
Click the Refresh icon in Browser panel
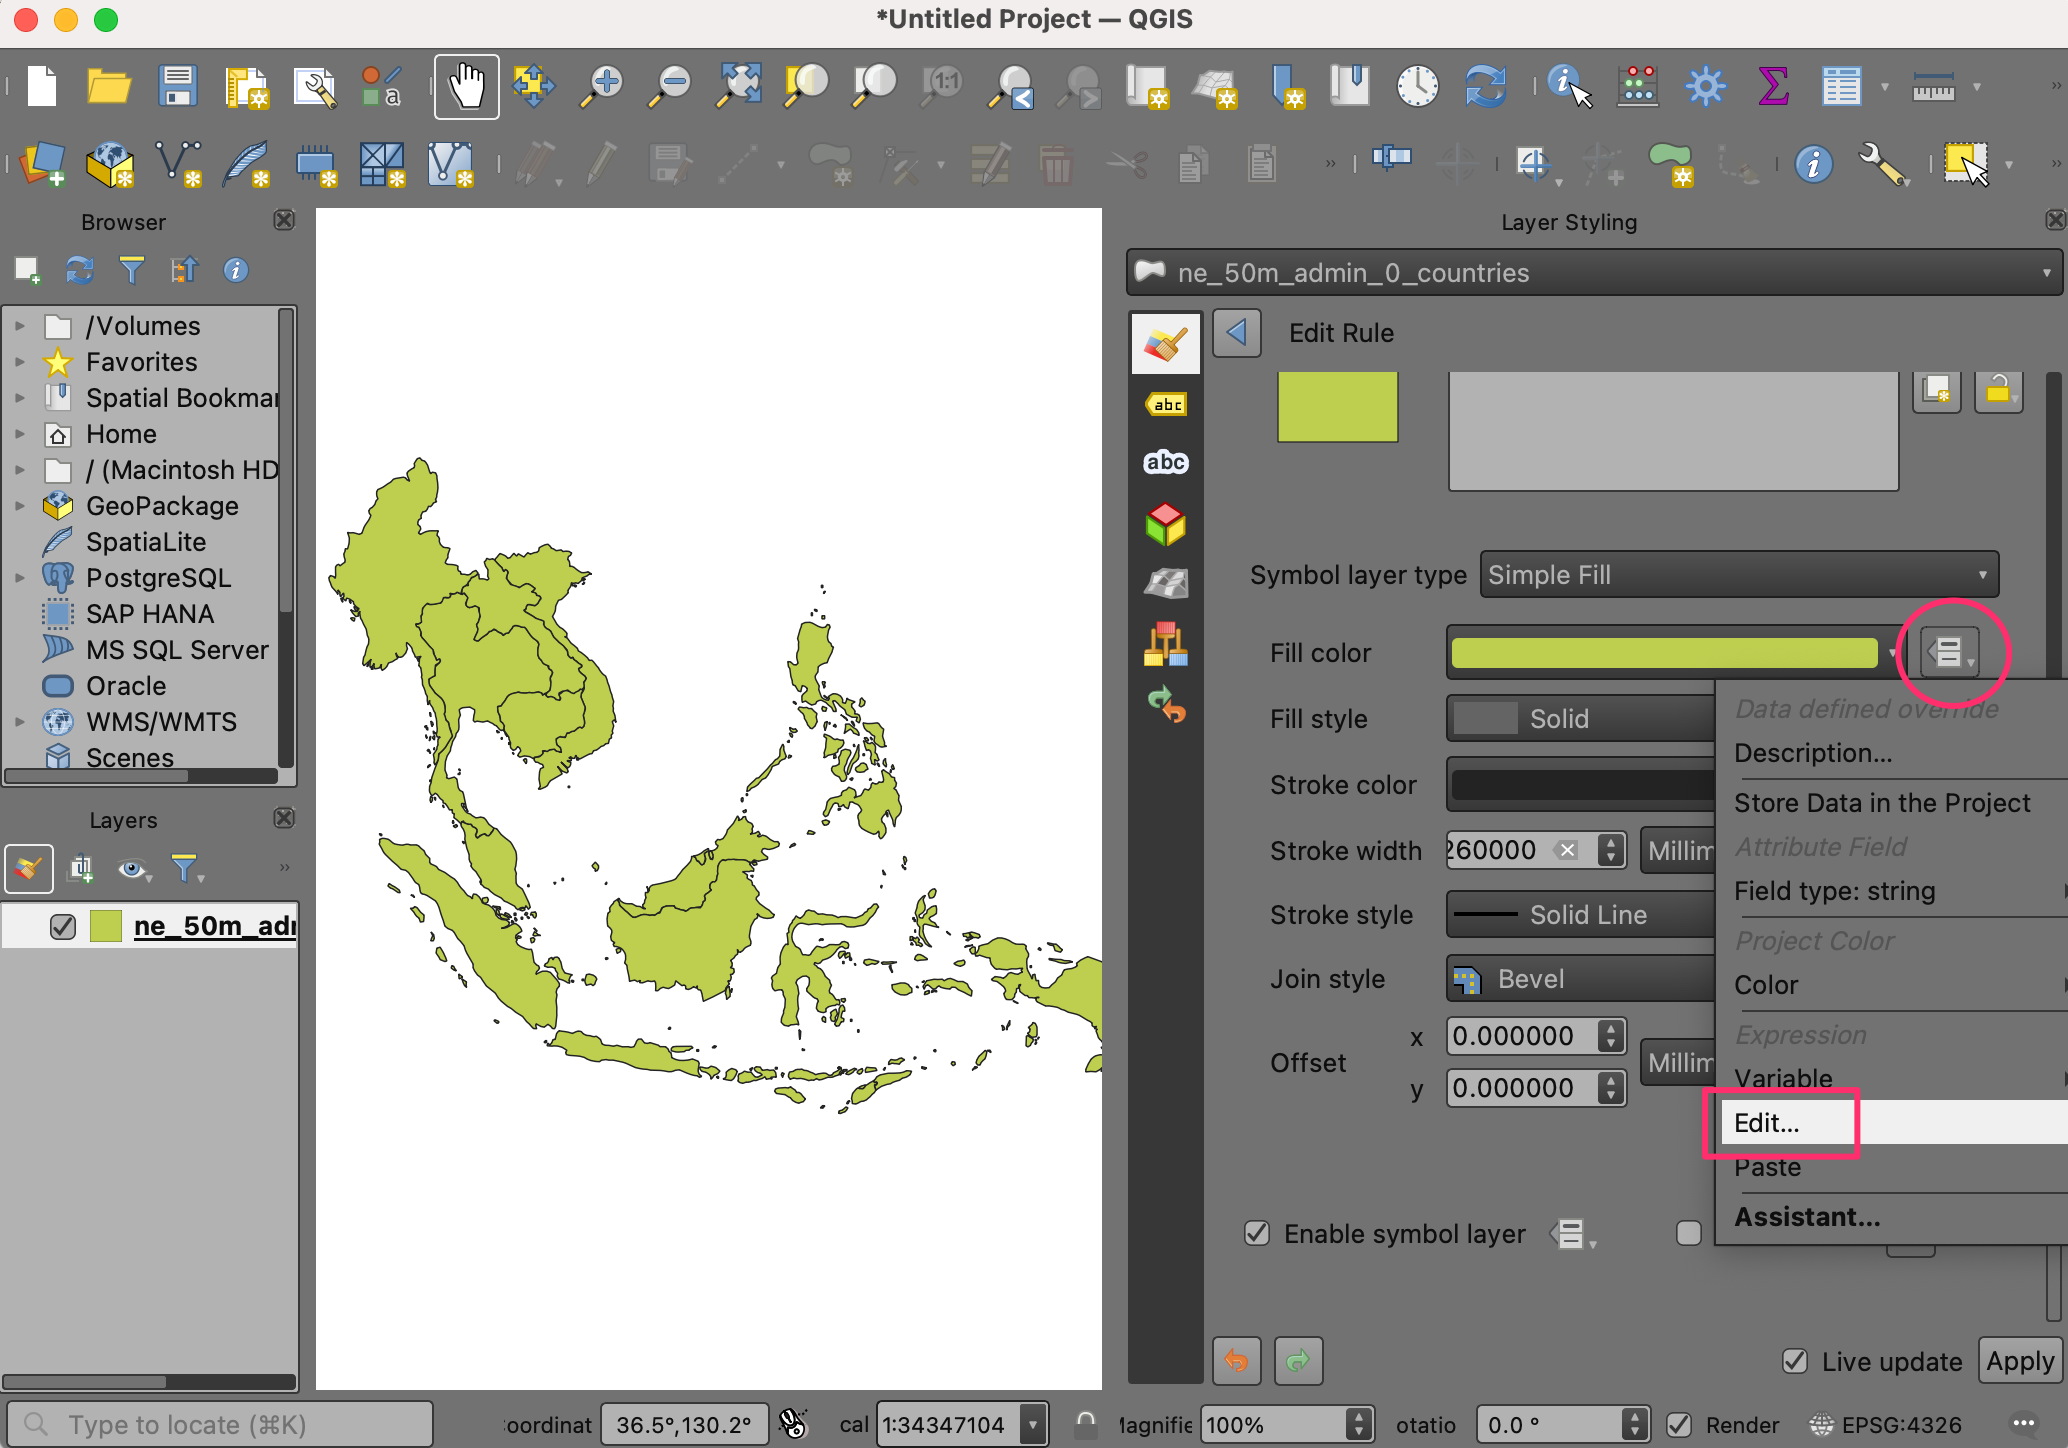[x=80, y=270]
